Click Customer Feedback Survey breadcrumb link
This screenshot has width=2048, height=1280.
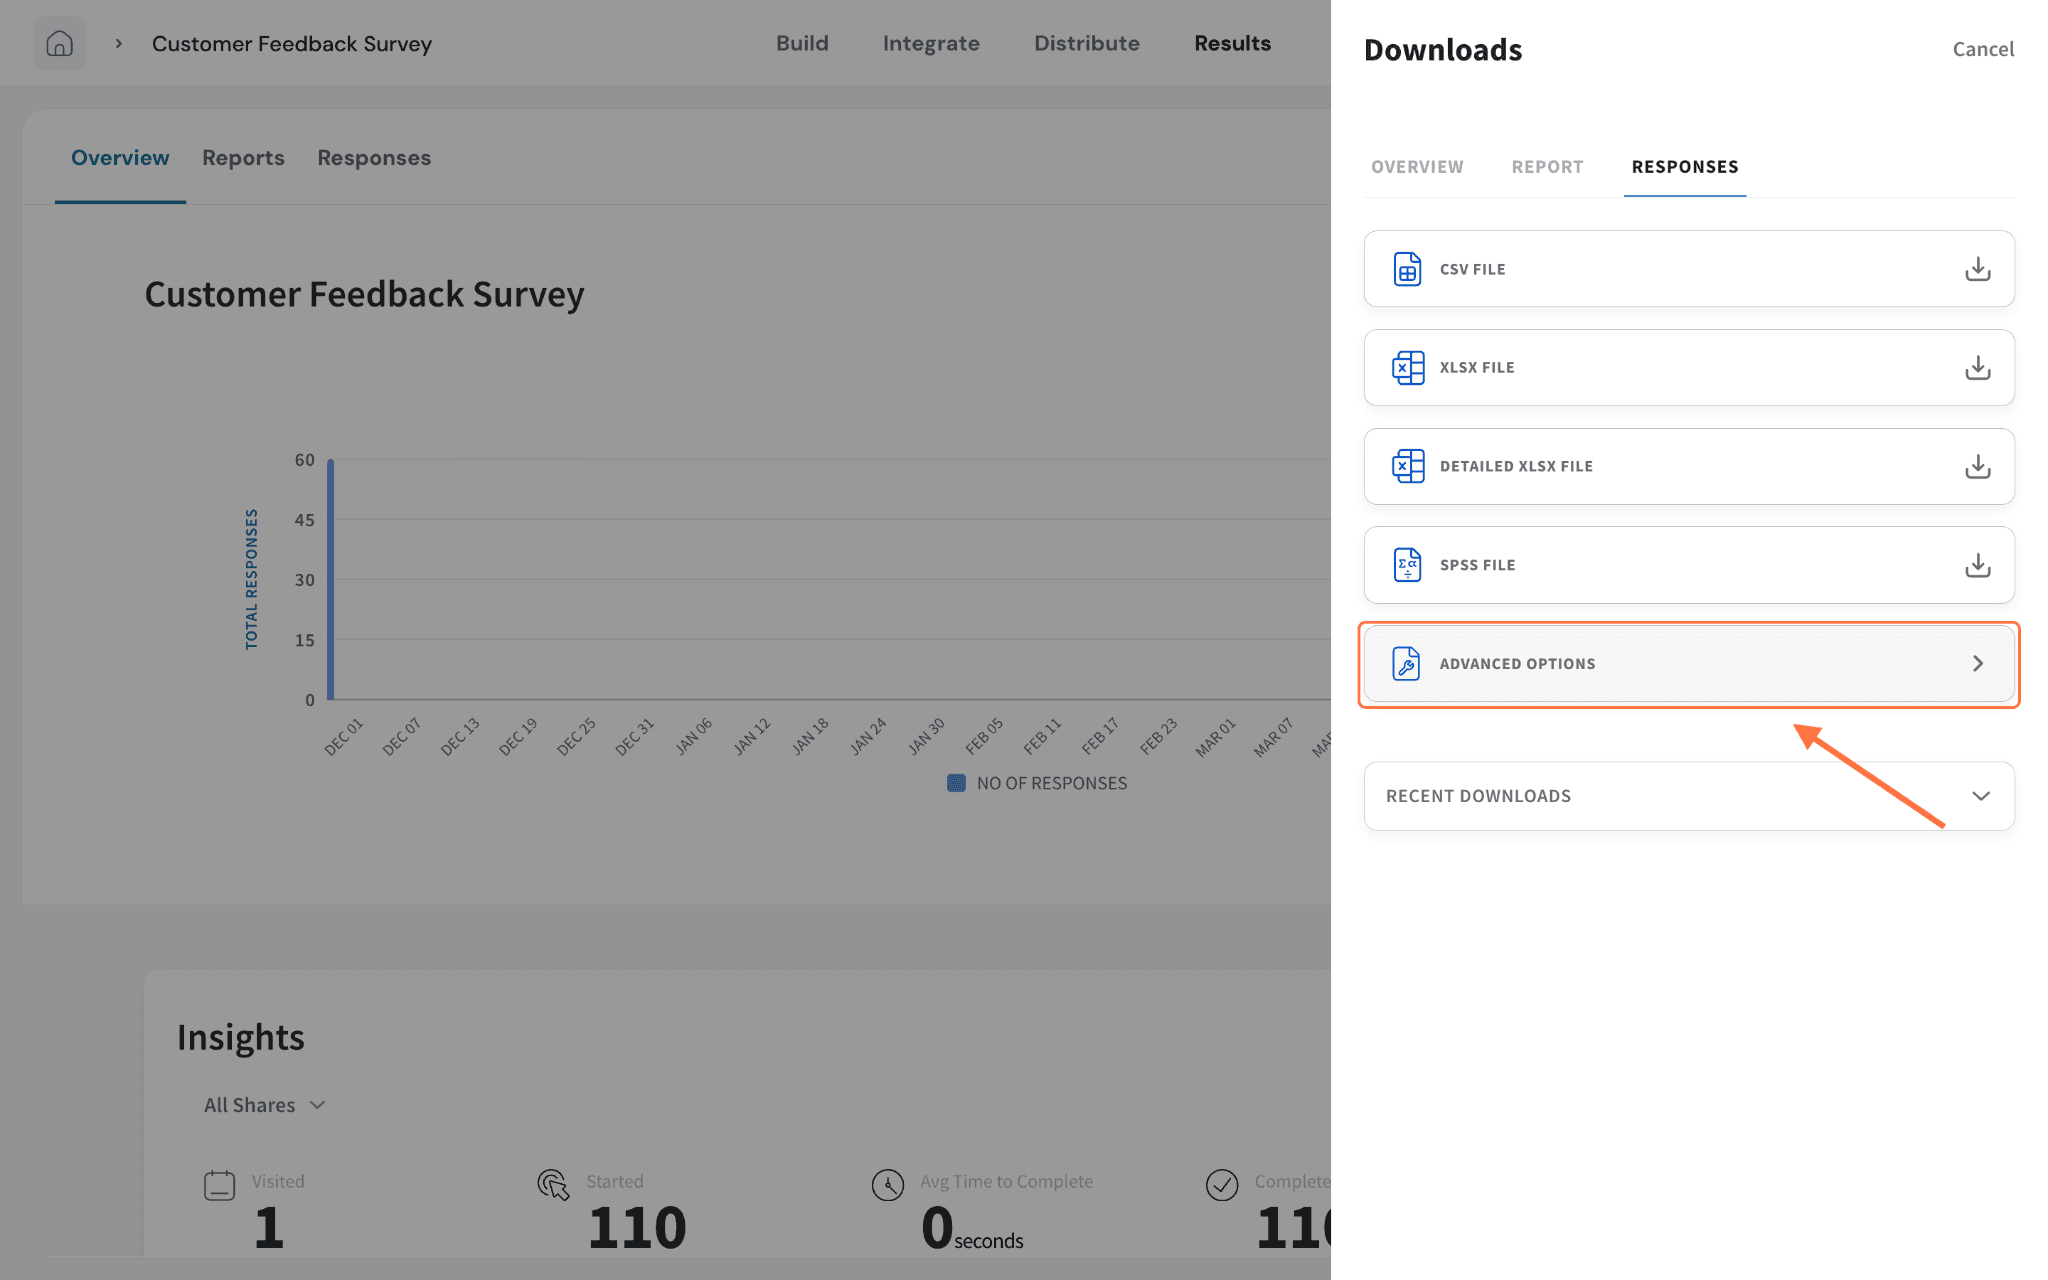point(292,44)
